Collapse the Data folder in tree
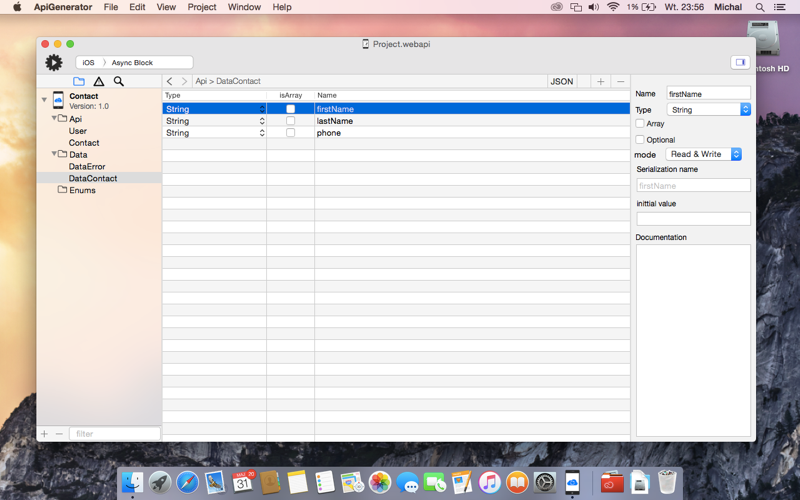Viewport: 800px width, 500px height. click(x=54, y=154)
